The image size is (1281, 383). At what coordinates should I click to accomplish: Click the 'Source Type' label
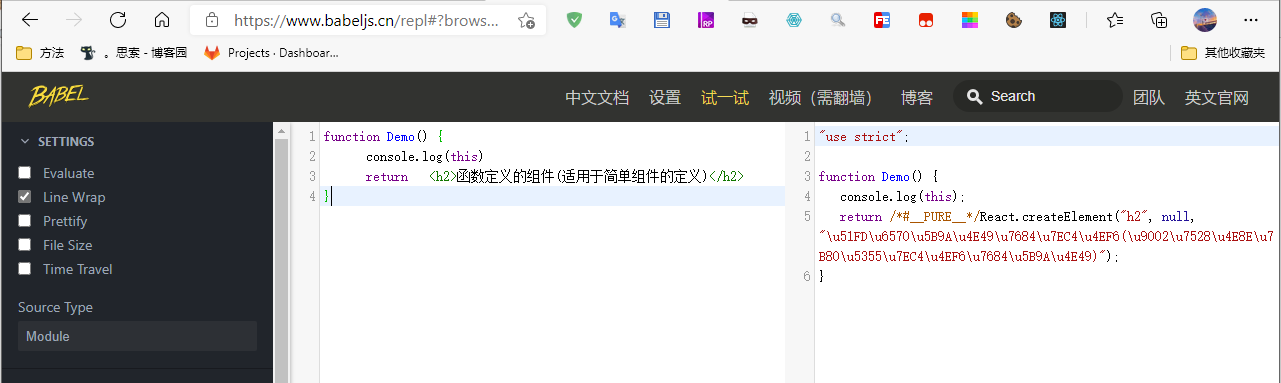click(x=55, y=307)
